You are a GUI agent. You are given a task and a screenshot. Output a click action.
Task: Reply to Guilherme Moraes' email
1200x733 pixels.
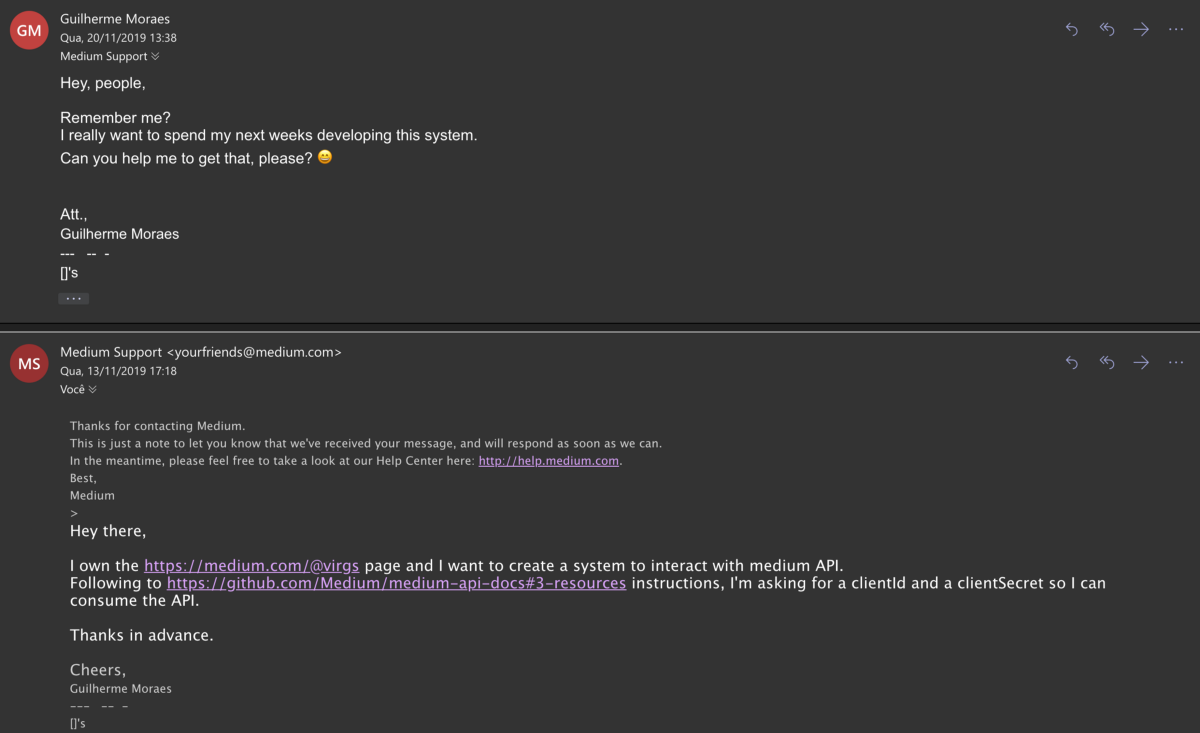(1072, 30)
